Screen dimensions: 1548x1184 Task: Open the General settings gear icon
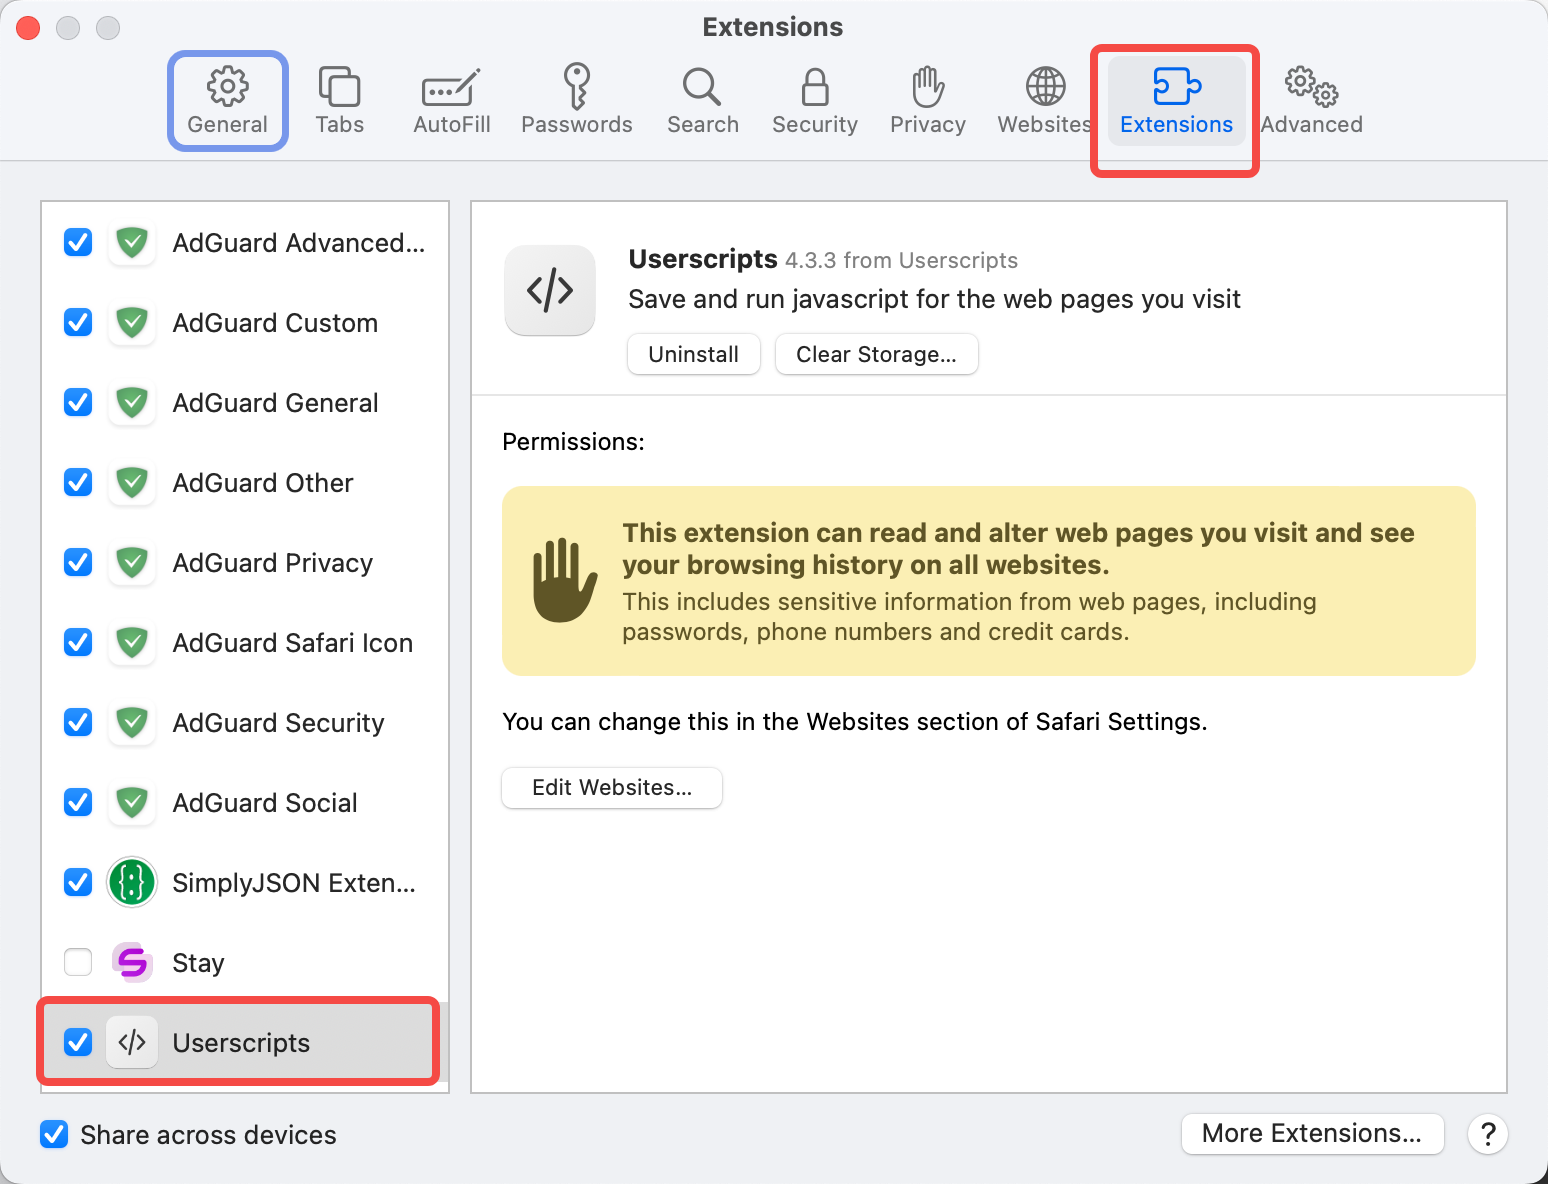(x=228, y=87)
